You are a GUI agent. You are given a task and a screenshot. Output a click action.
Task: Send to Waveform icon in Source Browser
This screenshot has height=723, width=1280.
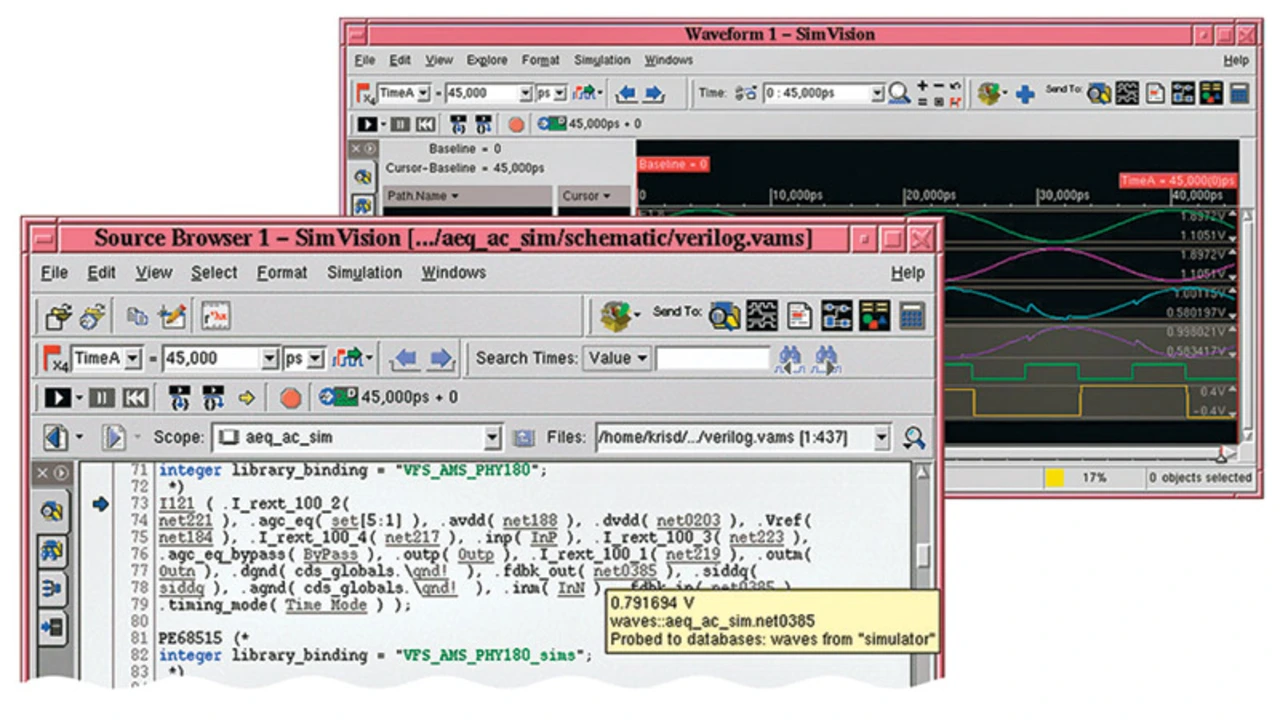click(x=762, y=316)
